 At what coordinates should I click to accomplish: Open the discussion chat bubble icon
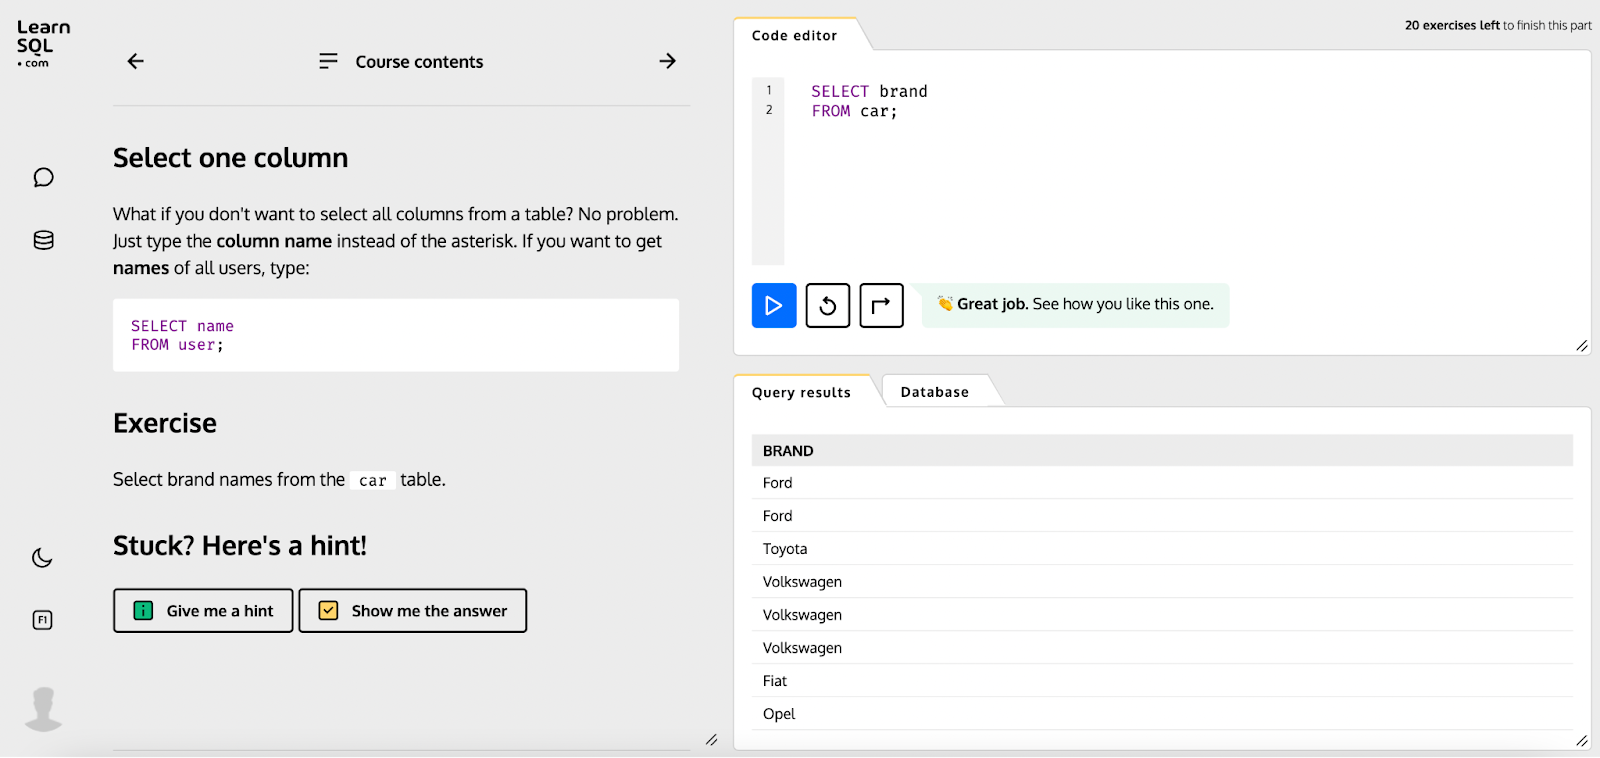pyautogui.click(x=43, y=177)
